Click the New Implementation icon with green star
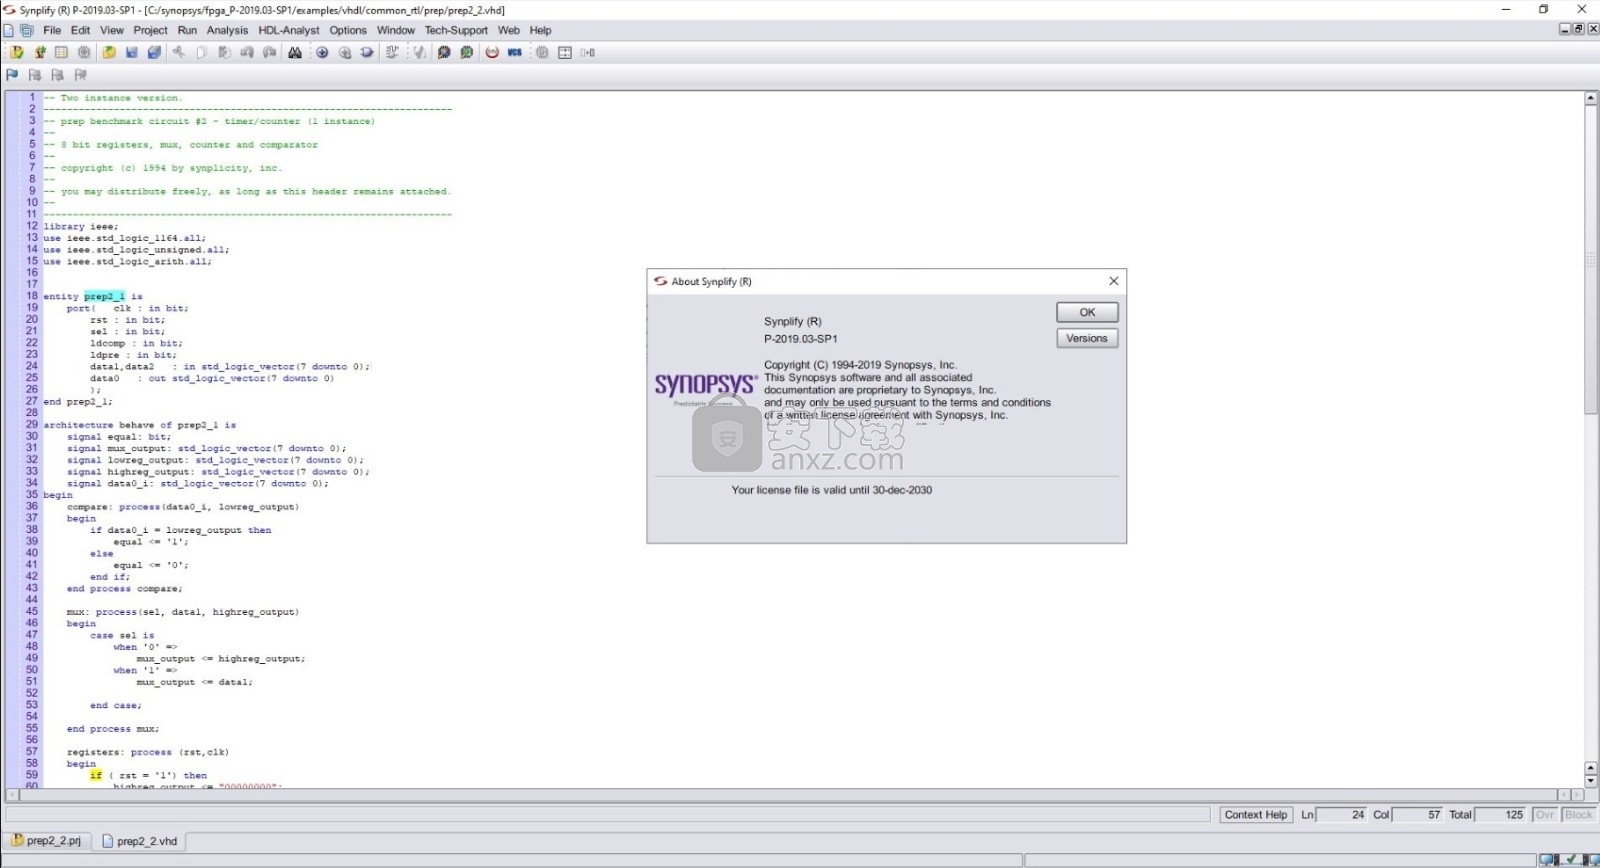 40,53
